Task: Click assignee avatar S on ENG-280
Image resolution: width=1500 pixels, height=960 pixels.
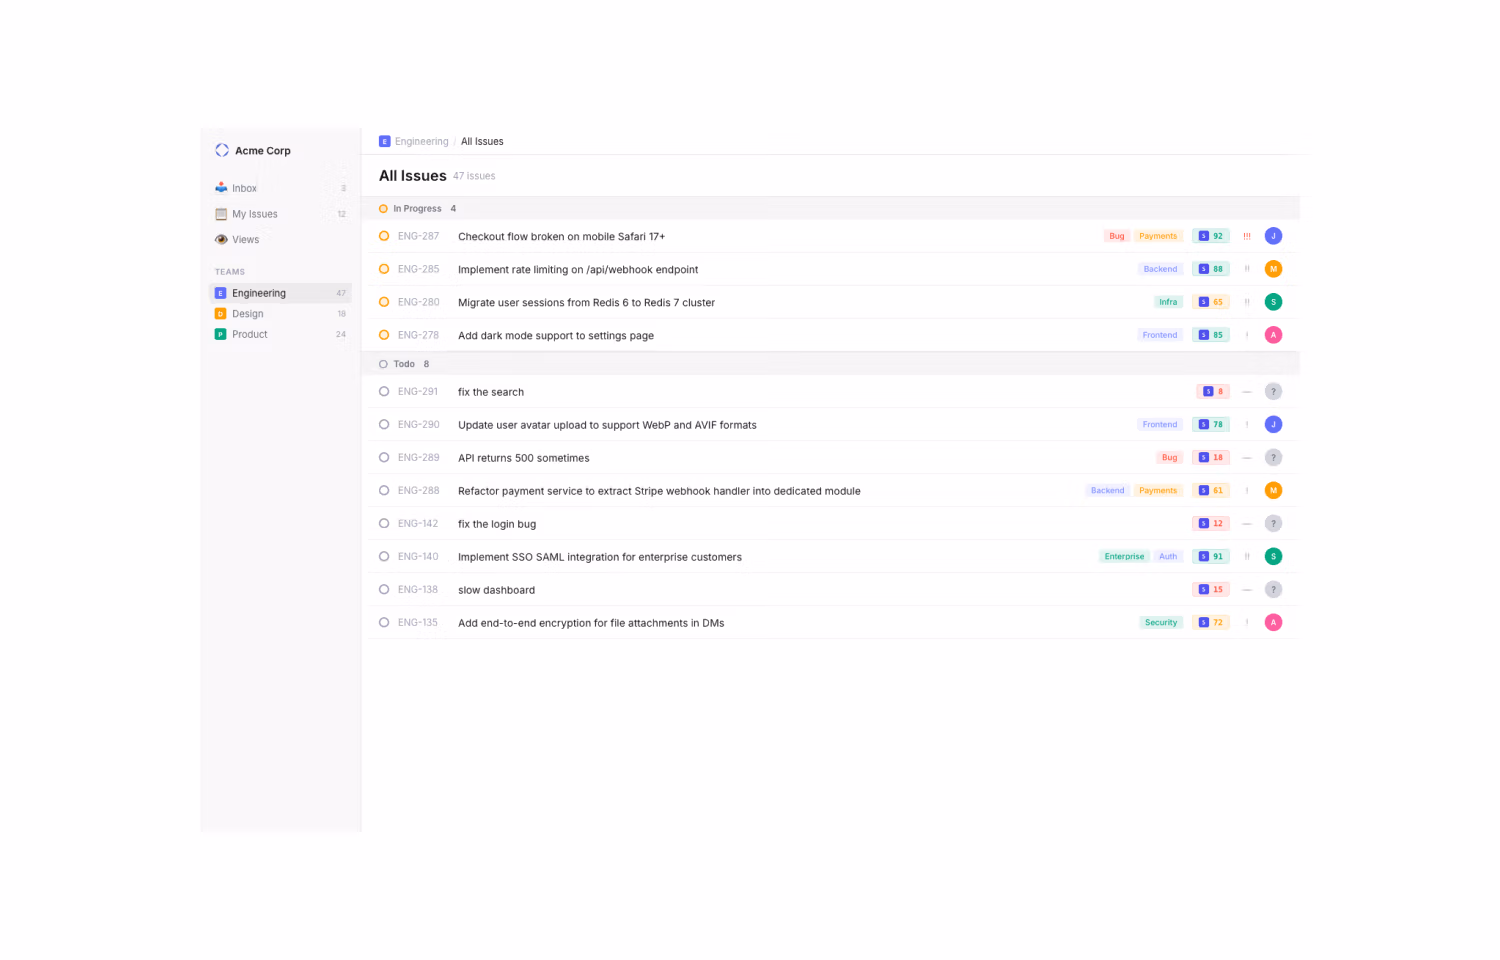Action: [1273, 302]
